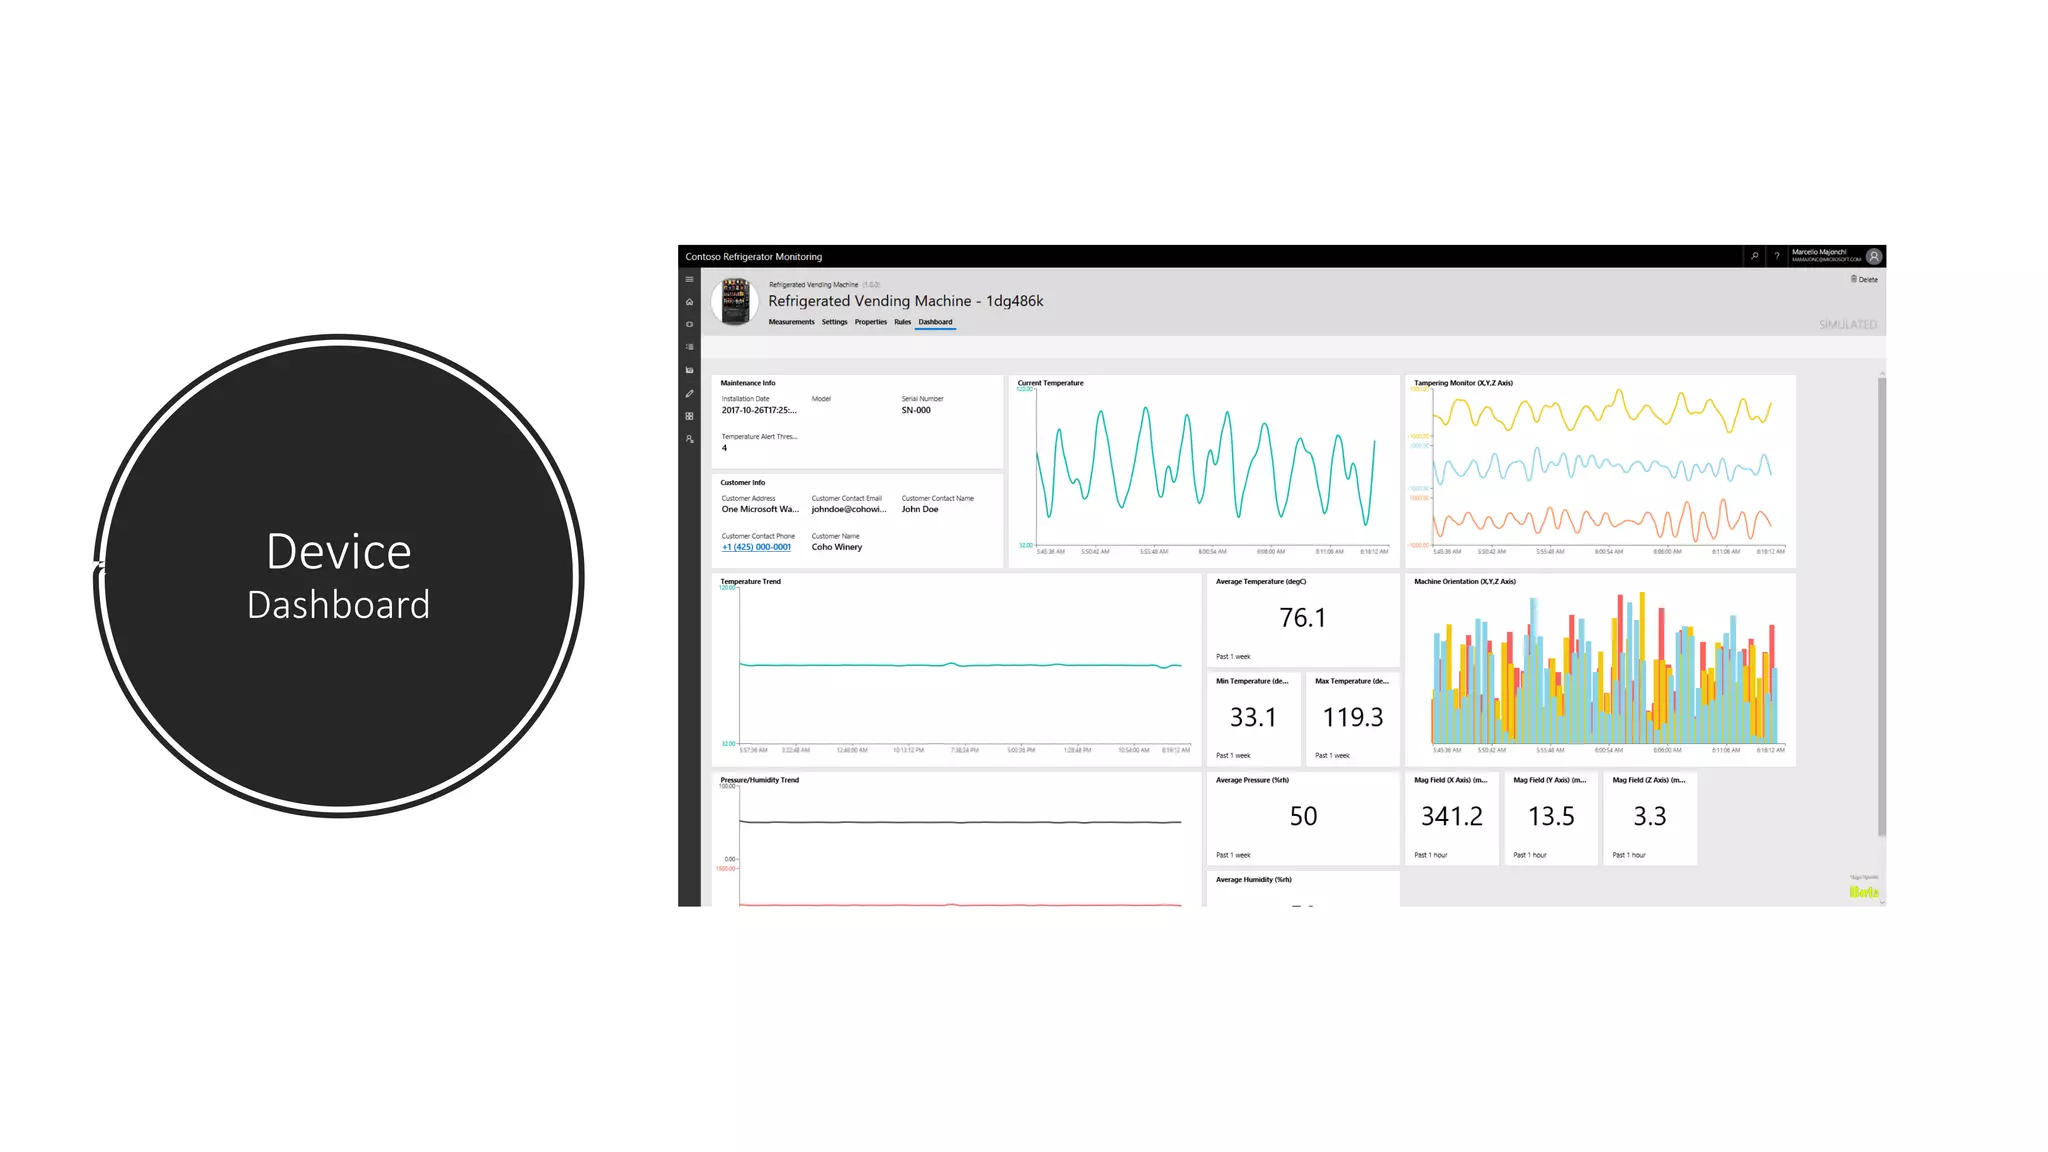The image size is (2048, 1152).
Task: Click the Average Humidity tile title
Action: [x=1254, y=880]
